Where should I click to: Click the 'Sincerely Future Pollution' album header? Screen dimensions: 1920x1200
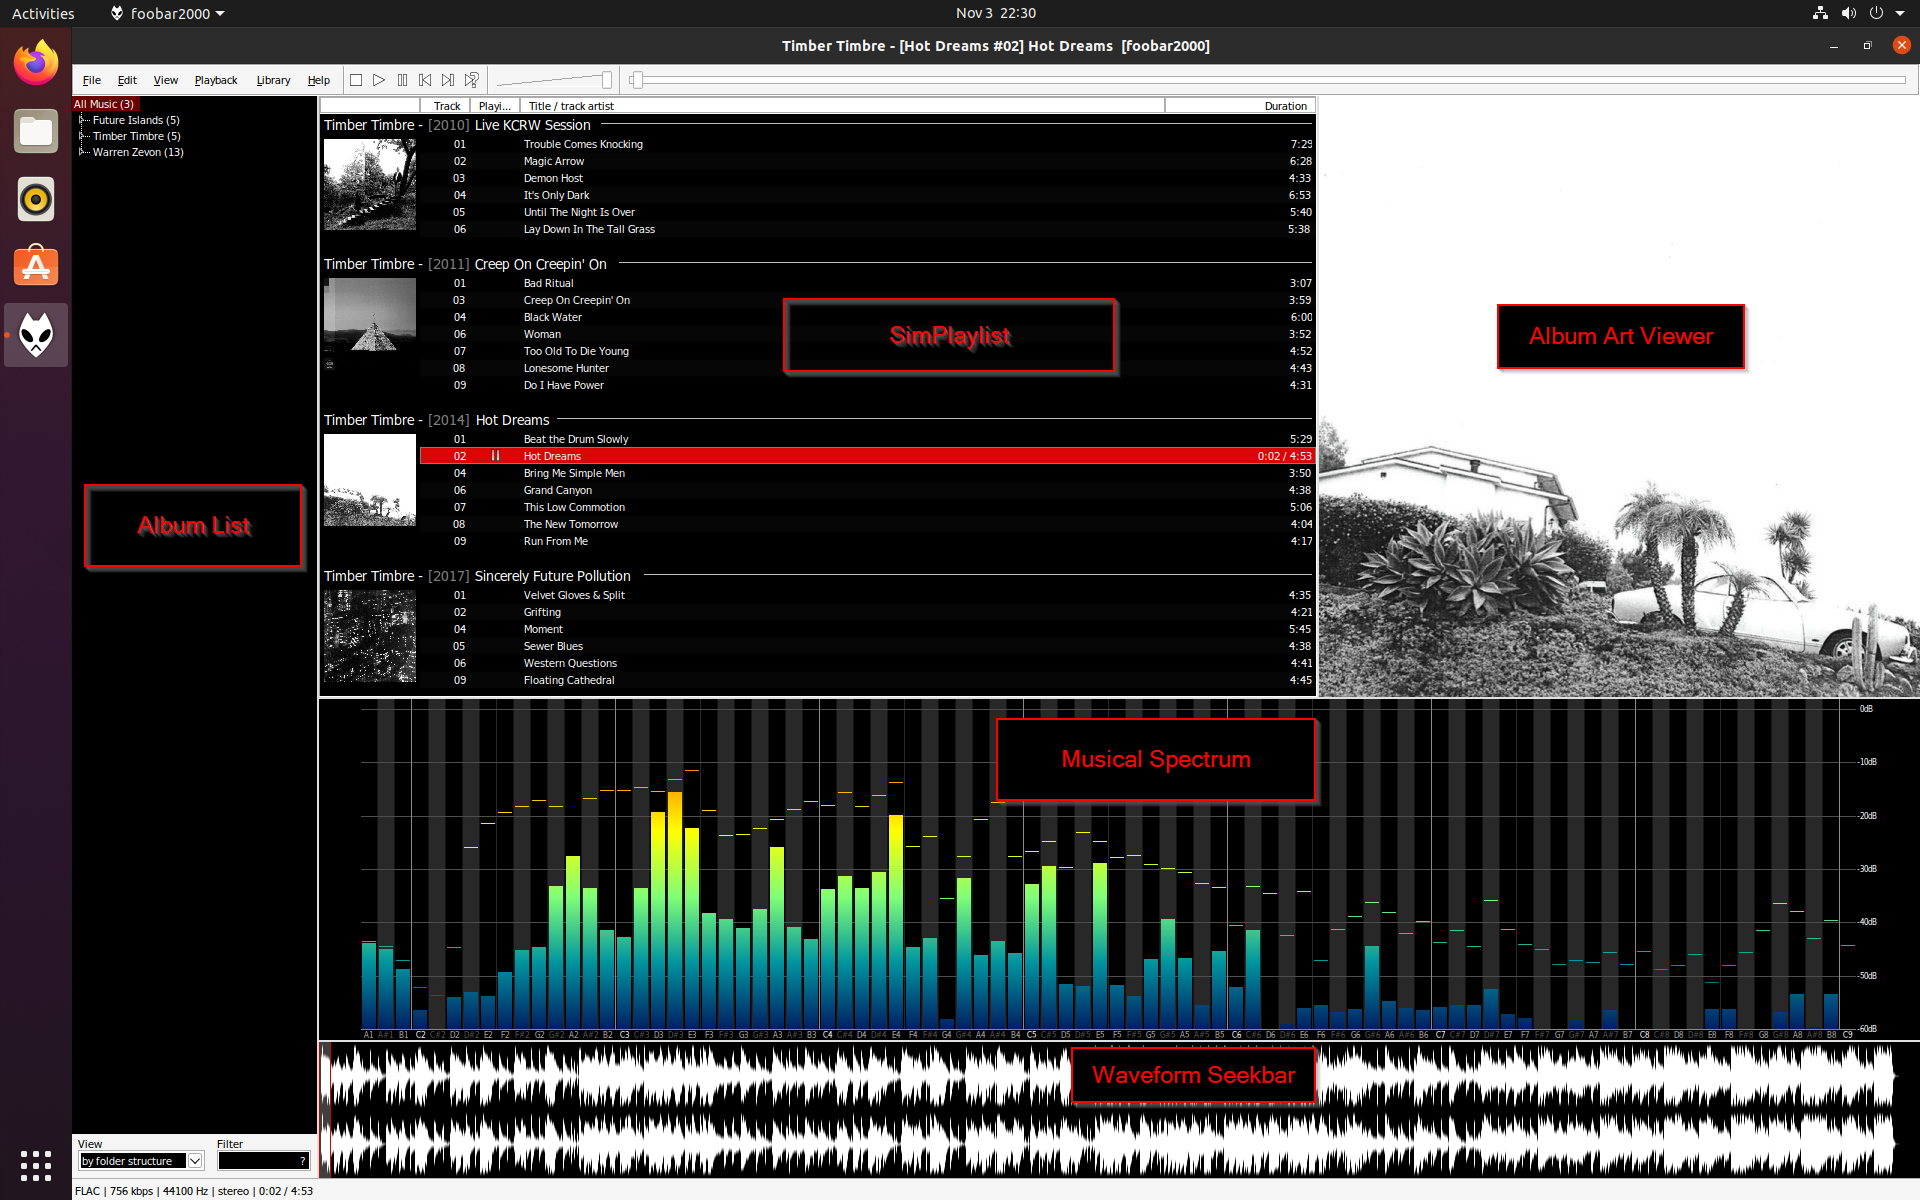(x=817, y=576)
